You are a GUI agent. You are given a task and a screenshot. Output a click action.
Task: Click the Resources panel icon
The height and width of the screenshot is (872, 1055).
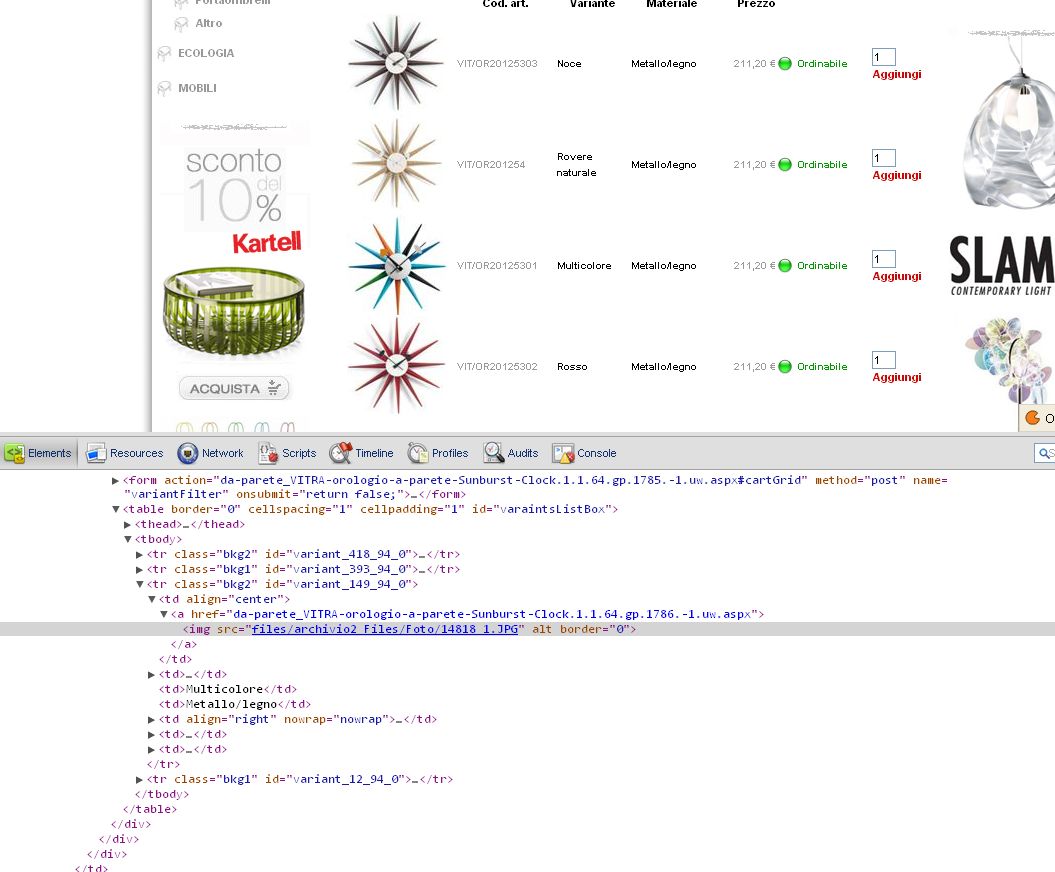tap(96, 453)
